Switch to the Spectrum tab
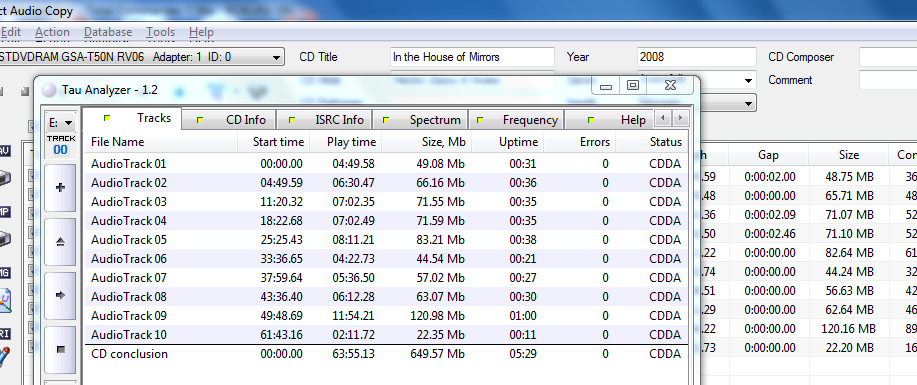The height and width of the screenshot is (385, 917). pyautogui.click(x=420, y=120)
